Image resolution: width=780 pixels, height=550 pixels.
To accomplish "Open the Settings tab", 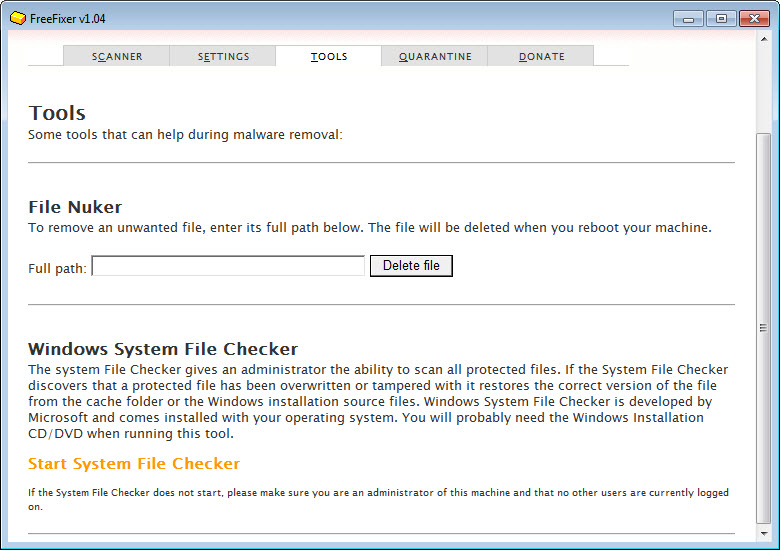I will (223, 56).
